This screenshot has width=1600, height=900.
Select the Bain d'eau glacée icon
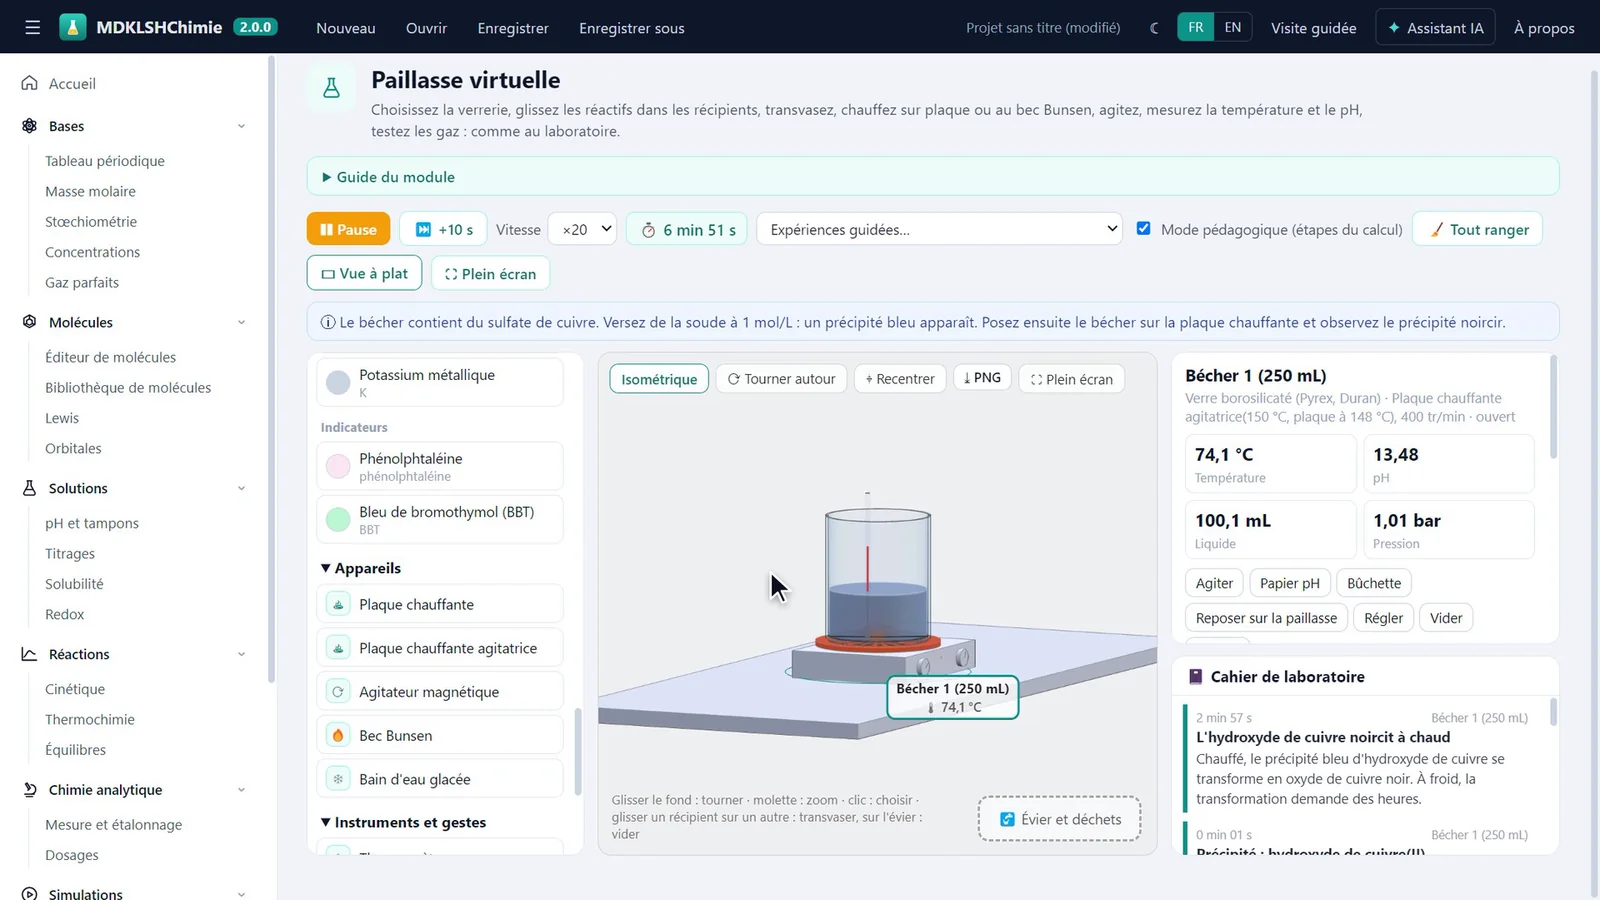tap(338, 779)
